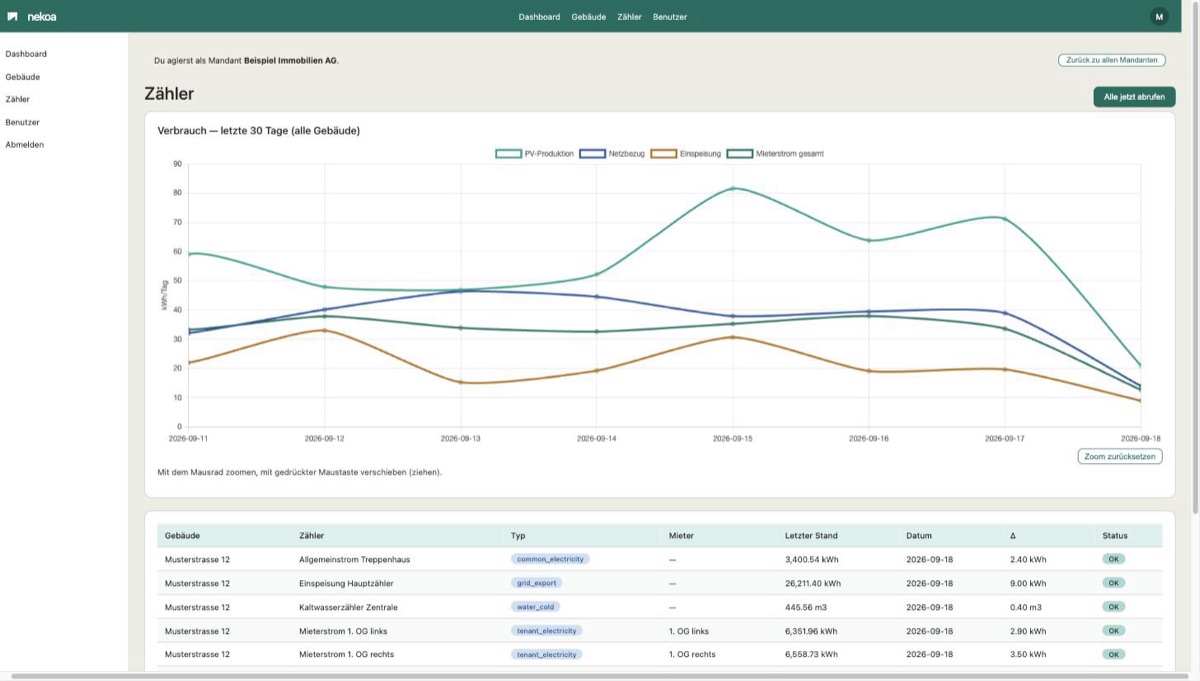Click the common_electricity type badge
This screenshot has height=681, width=1200.
tap(550, 559)
